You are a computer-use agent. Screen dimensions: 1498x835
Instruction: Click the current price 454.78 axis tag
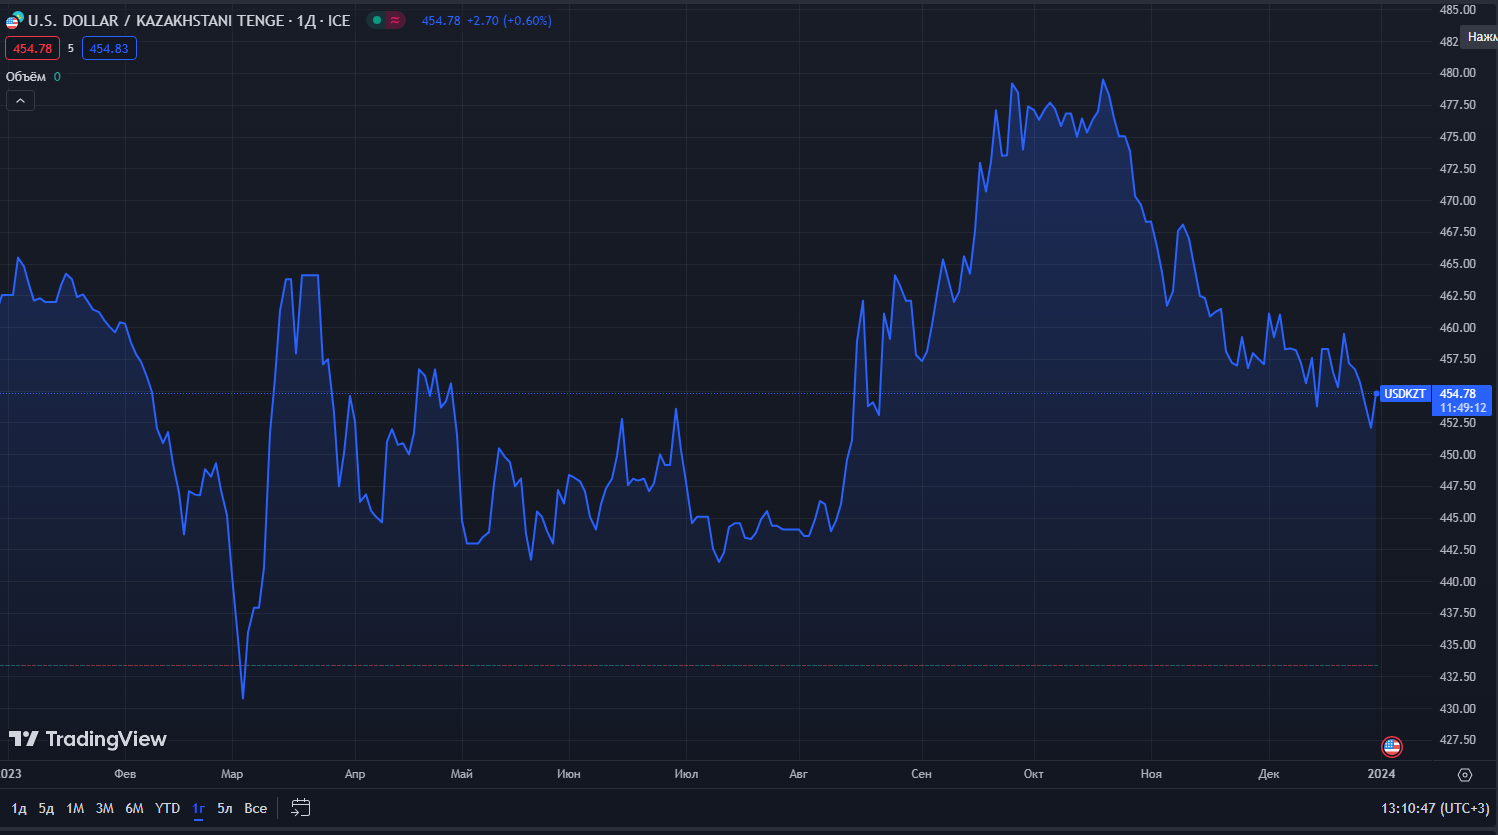click(x=1462, y=400)
